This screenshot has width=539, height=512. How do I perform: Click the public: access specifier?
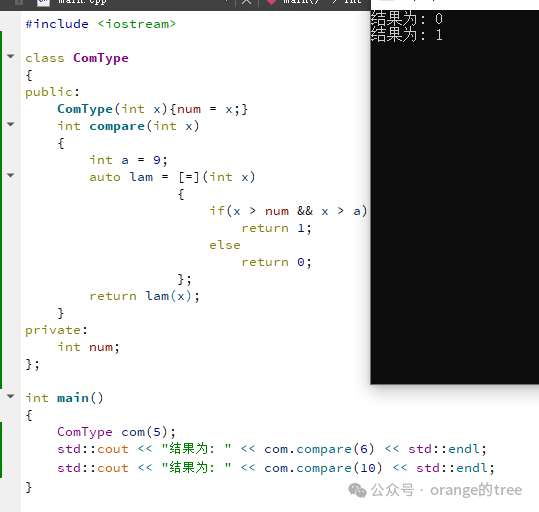click(52, 92)
